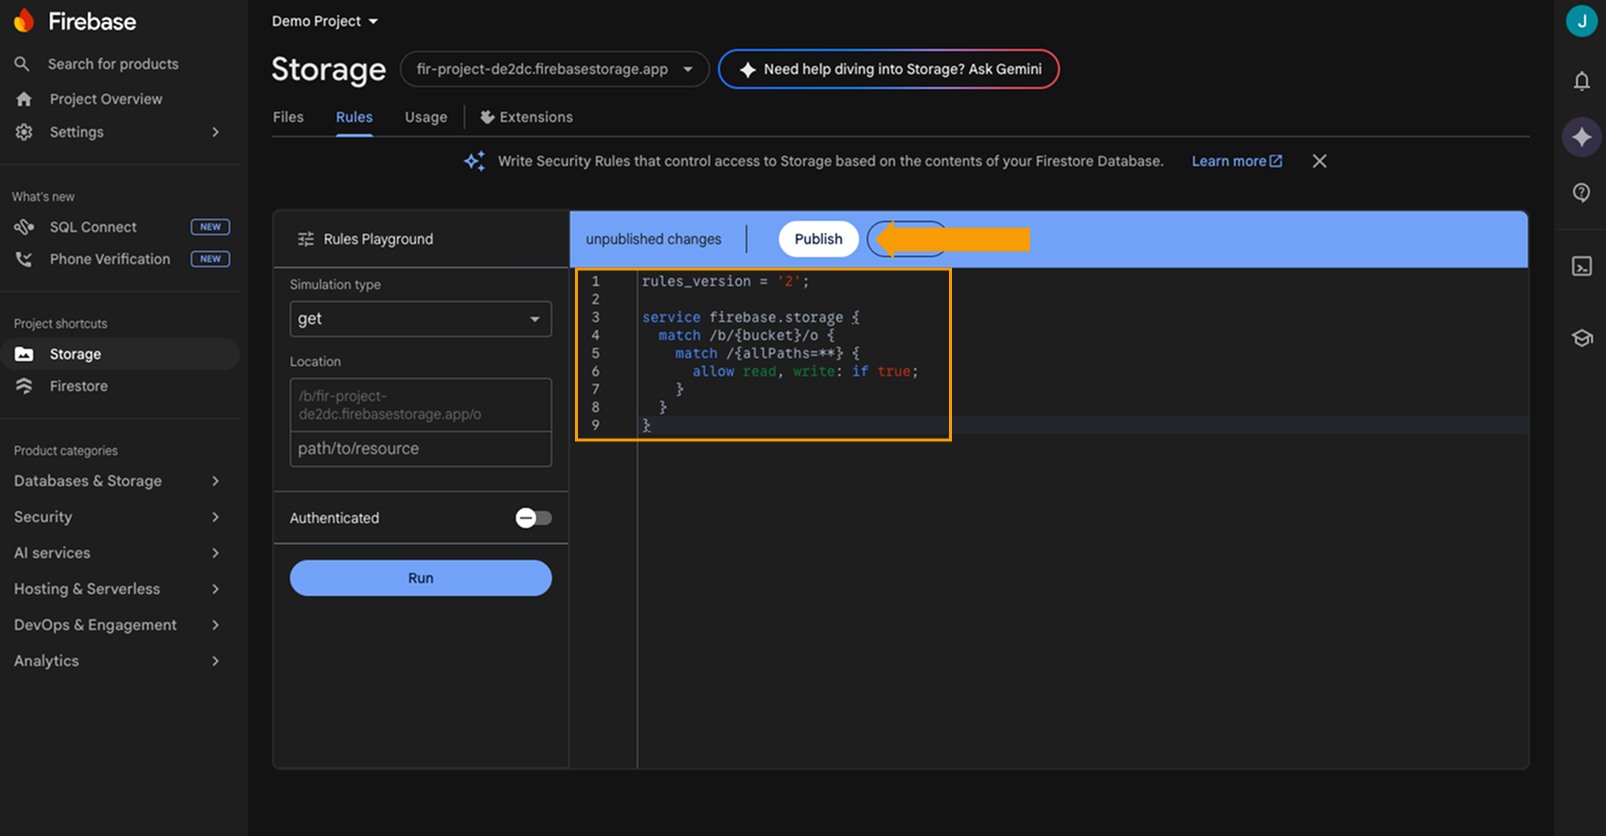
Task: Click the Firestore icon in shortcuts
Action: (x=24, y=386)
